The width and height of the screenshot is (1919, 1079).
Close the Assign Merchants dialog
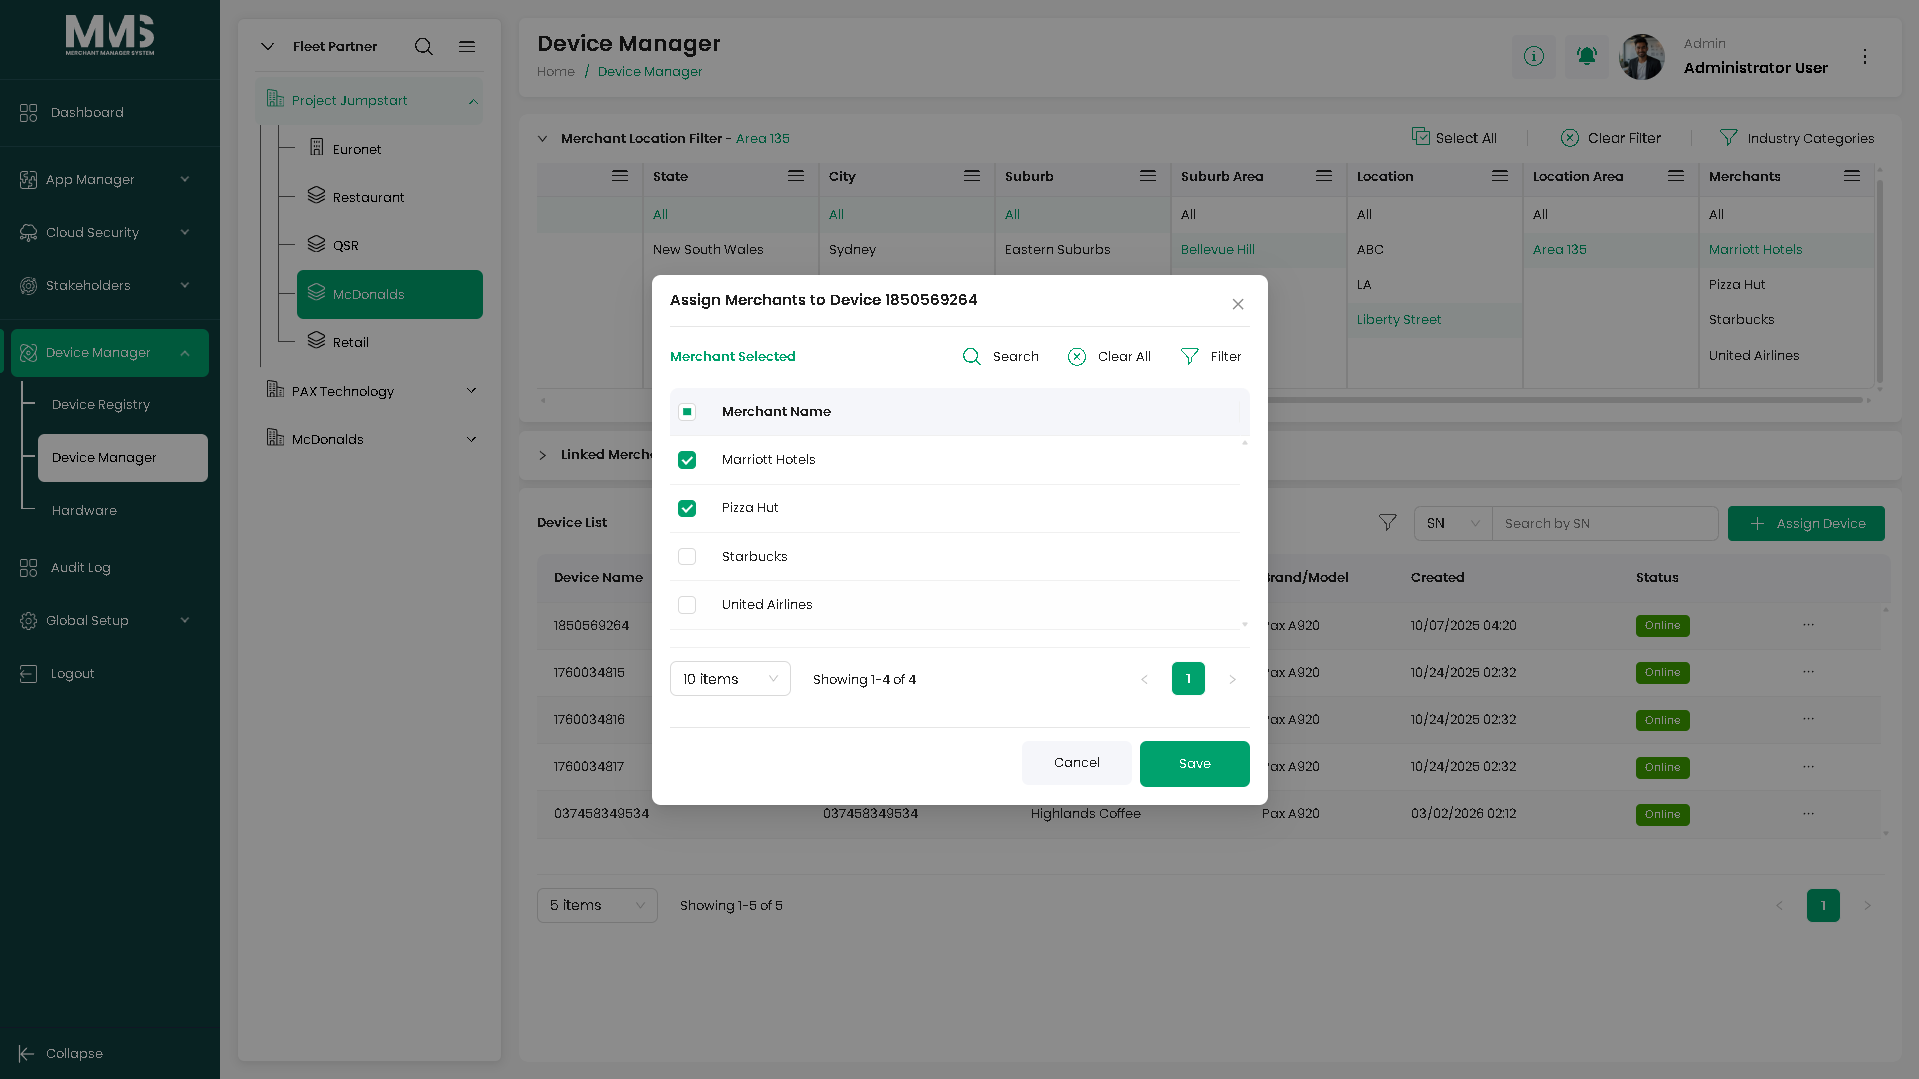[x=1238, y=304]
